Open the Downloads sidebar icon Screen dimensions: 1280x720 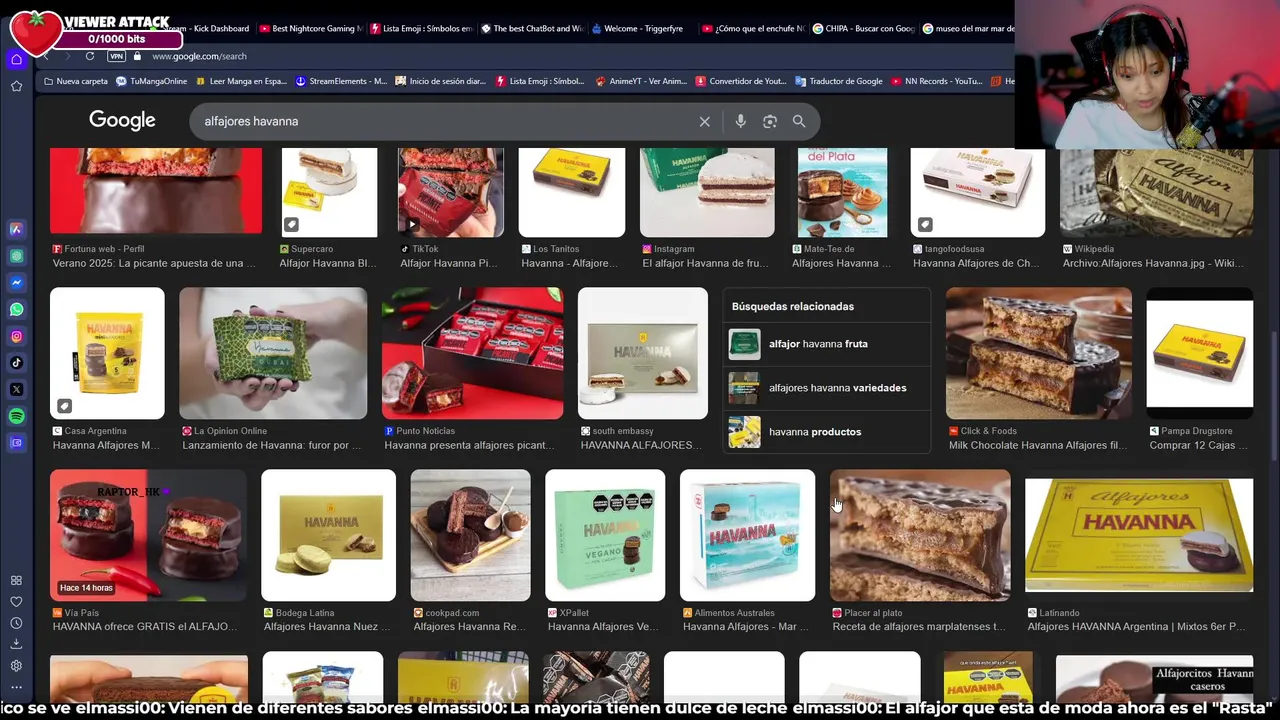pyautogui.click(x=16, y=644)
